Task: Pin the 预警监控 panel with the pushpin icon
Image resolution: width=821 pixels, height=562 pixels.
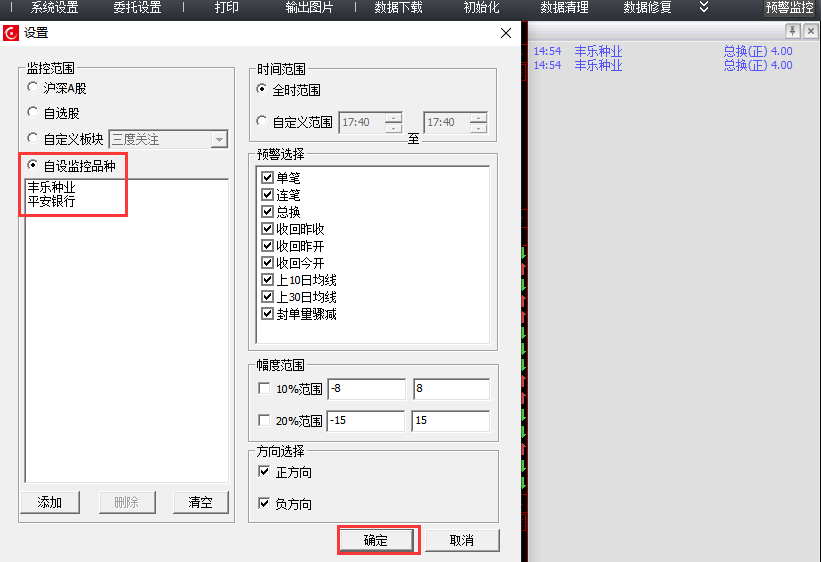Action: (x=792, y=31)
